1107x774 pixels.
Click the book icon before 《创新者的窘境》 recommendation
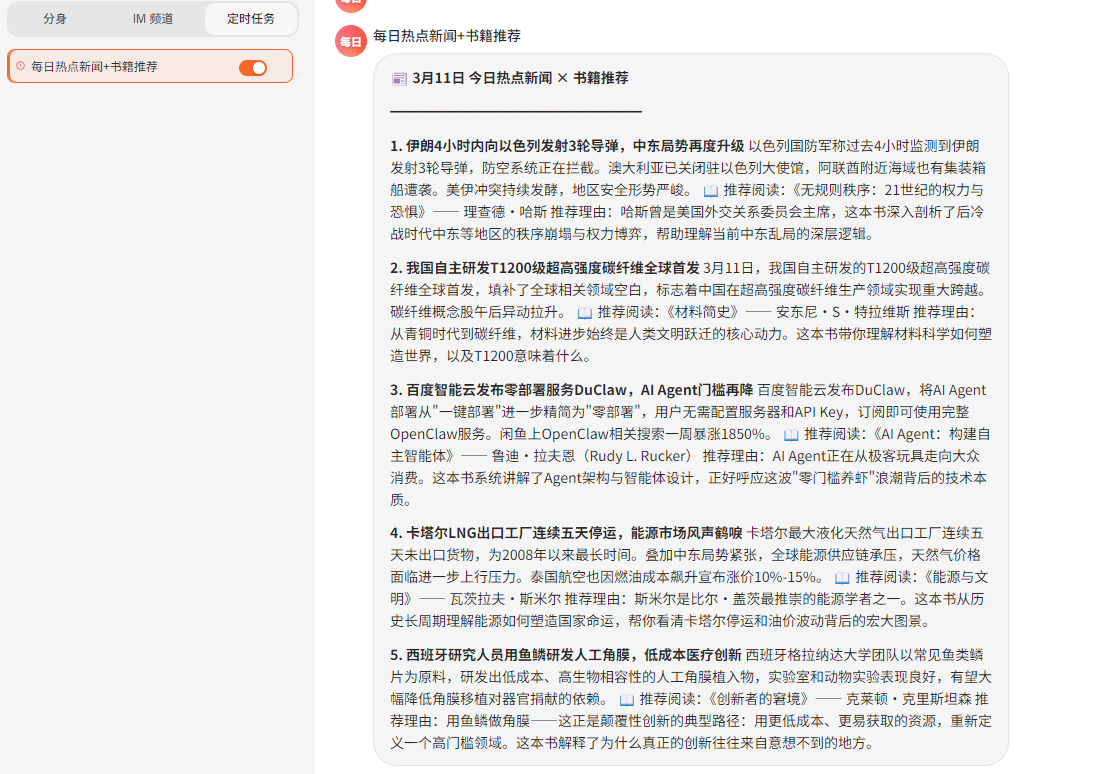627,700
